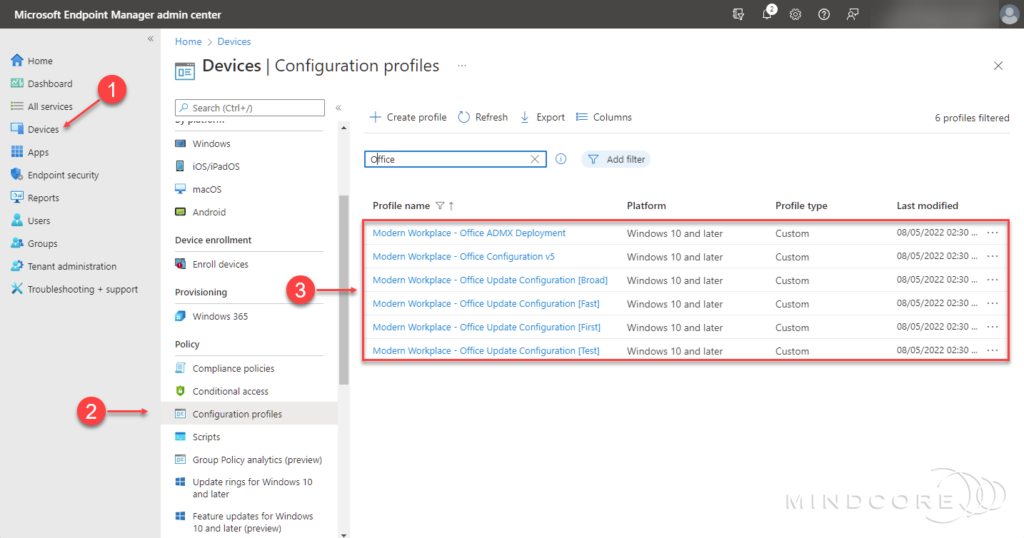Open Apps in left navigation
The image size is (1024, 538).
pyautogui.click(x=30, y=152)
